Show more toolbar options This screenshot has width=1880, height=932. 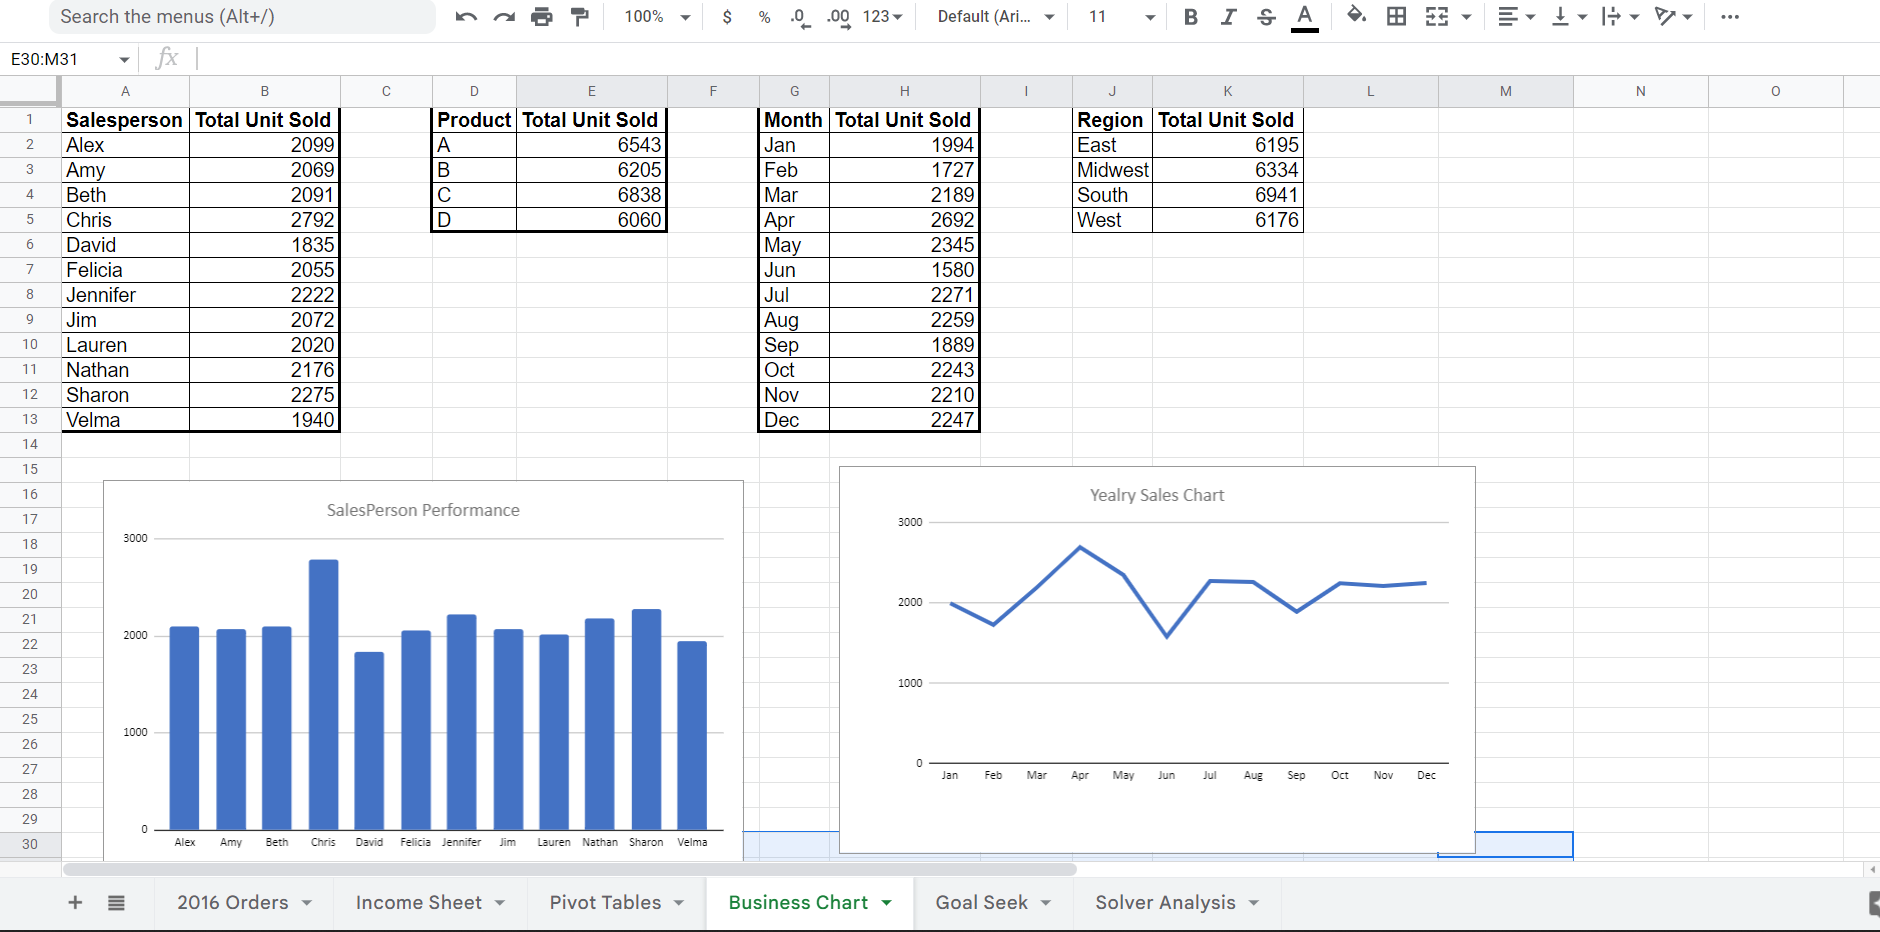point(1730,17)
